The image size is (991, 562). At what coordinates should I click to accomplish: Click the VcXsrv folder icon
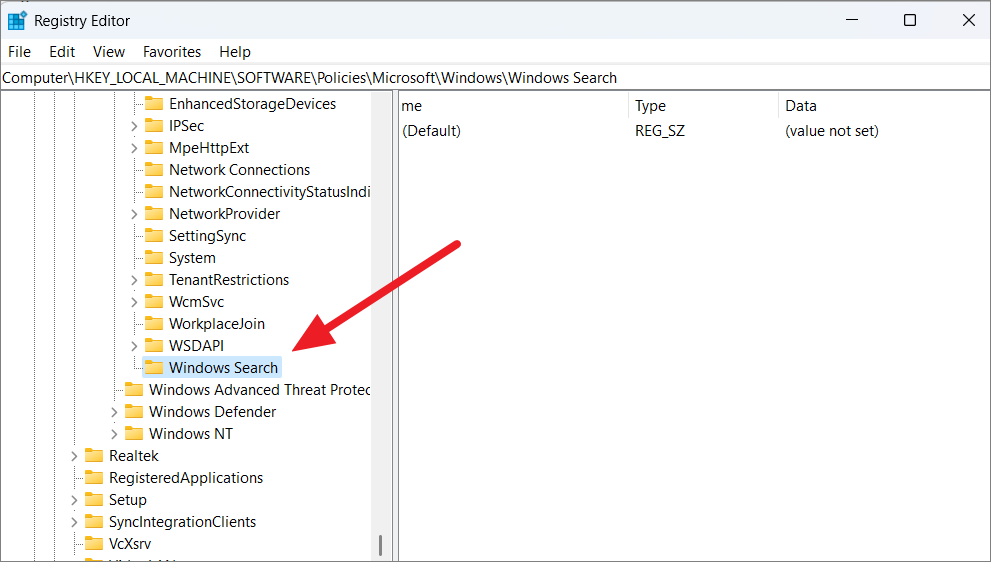pos(94,544)
